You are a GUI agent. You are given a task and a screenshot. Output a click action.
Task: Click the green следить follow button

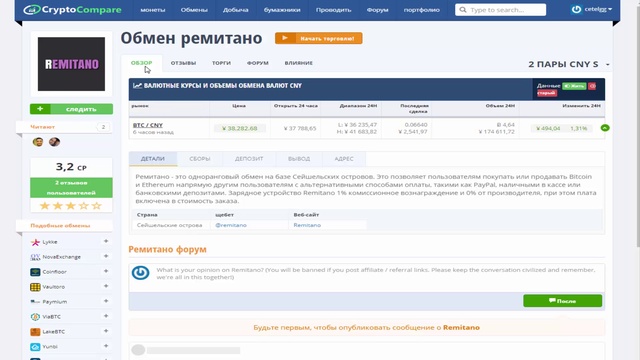coord(71,109)
